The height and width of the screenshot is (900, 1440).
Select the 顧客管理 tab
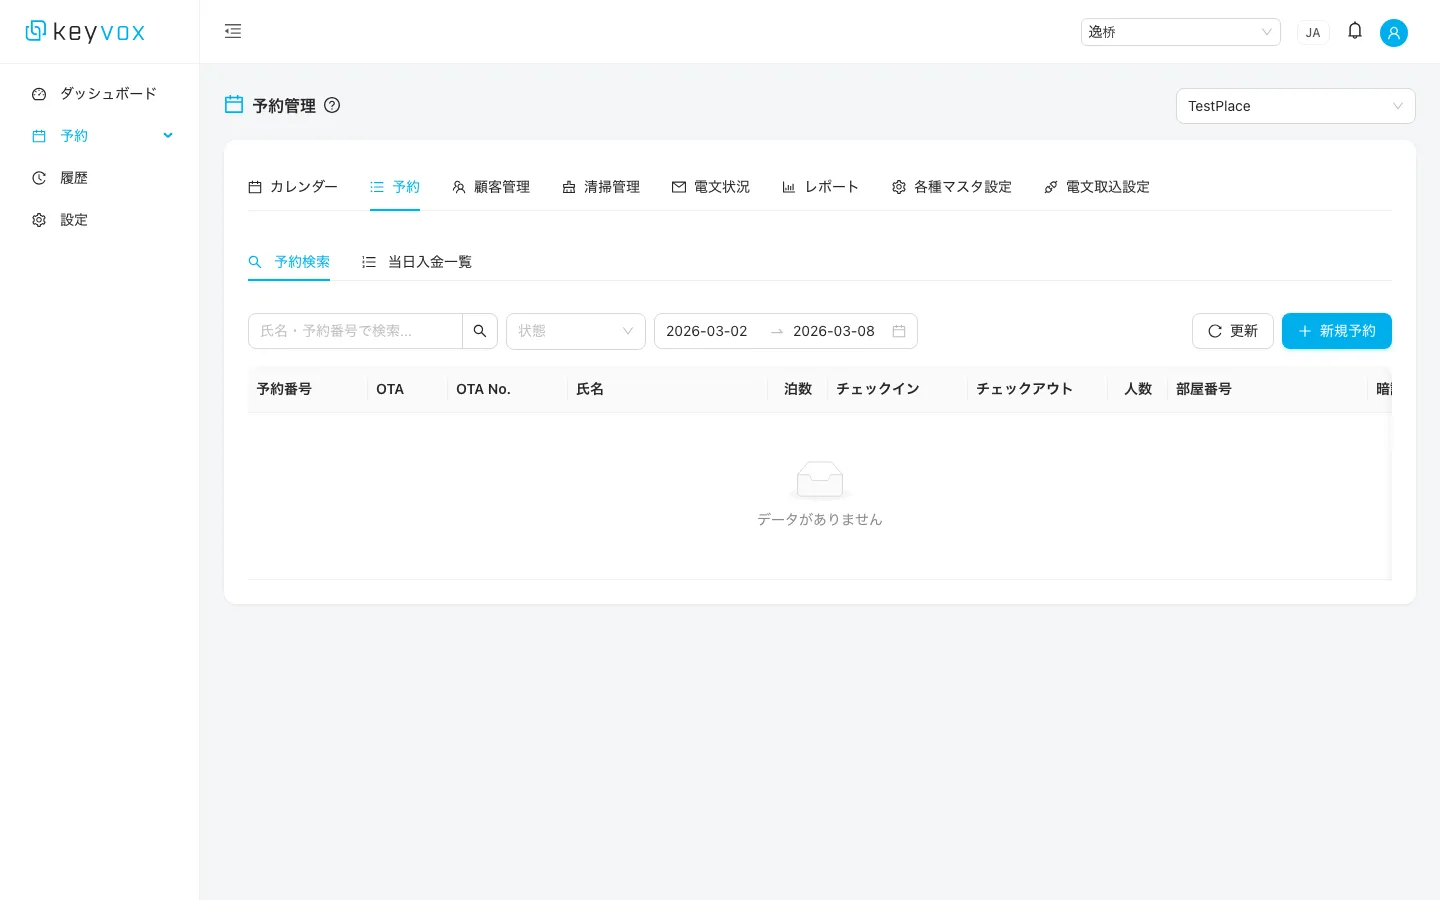pos(491,186)
